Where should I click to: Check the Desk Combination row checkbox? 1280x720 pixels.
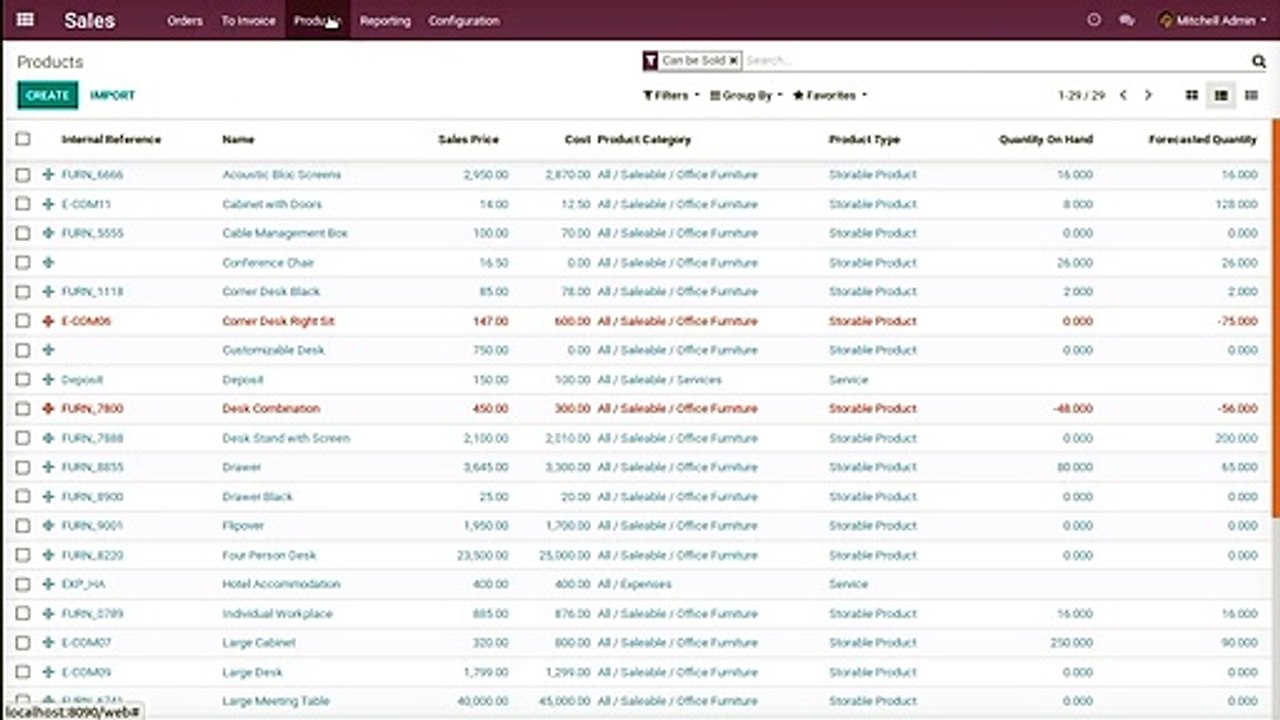tap(23, 408)
